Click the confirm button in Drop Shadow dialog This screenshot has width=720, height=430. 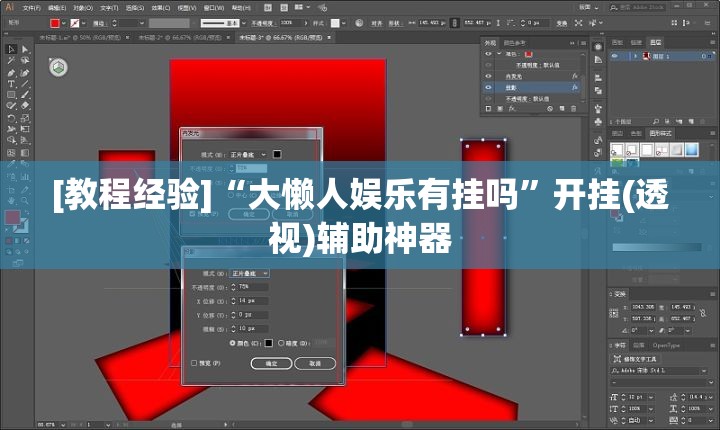(x=271, y=363)
